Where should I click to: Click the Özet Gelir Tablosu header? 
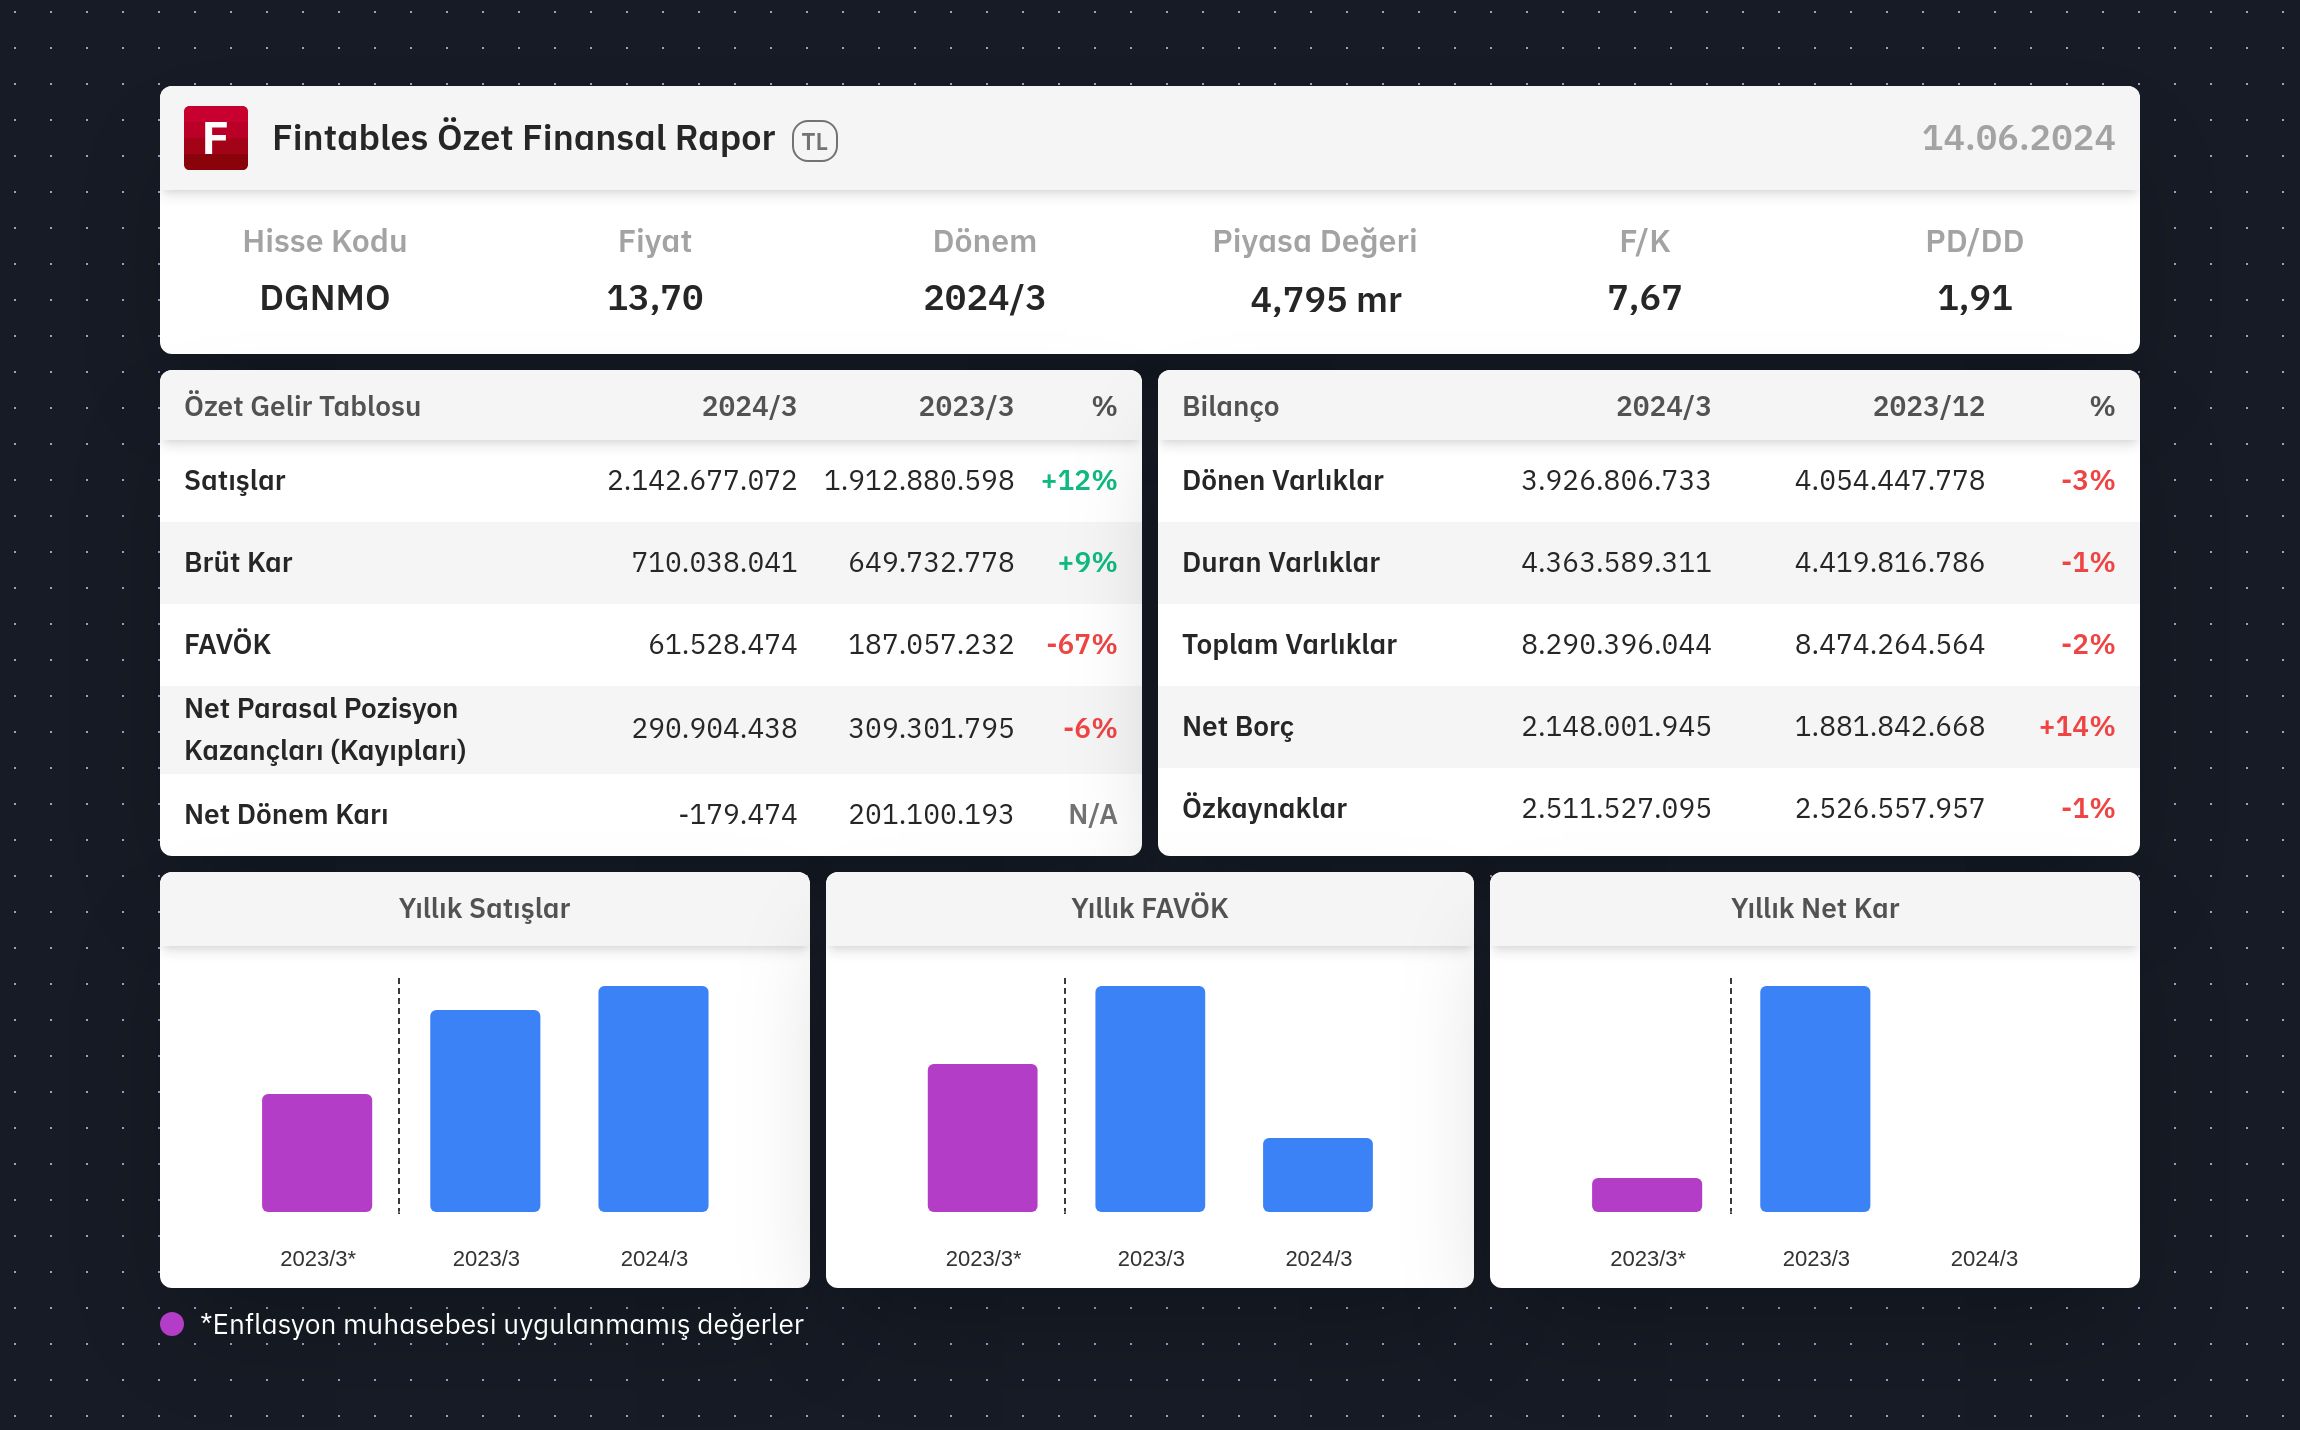303,407
